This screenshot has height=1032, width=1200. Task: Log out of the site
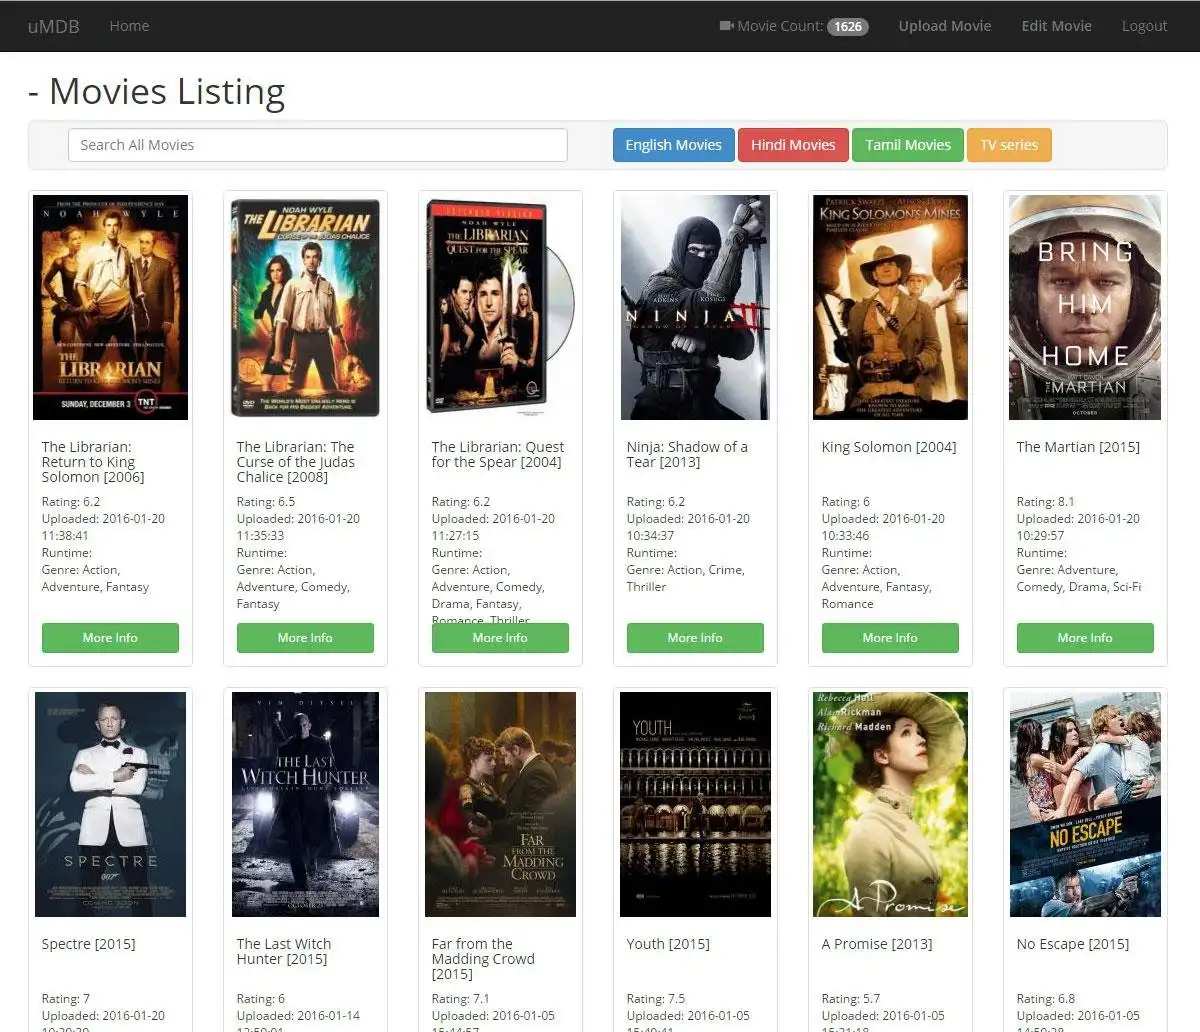click(1144, 26)
